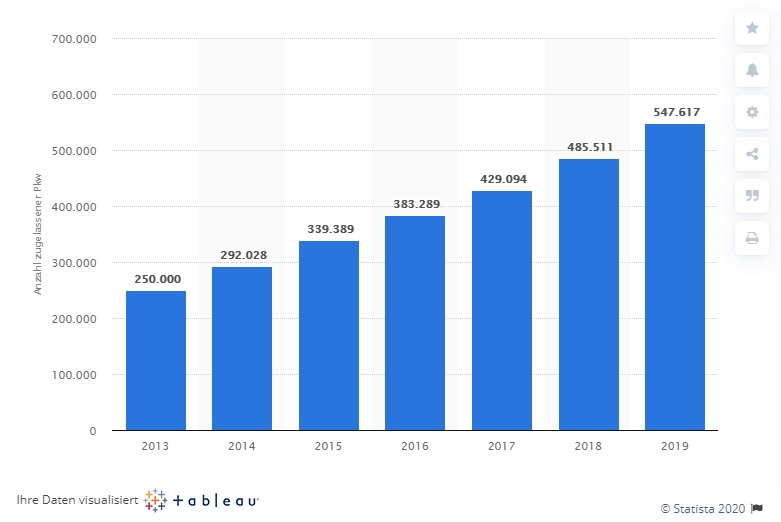Select the 2019 bar labeled 547.617
Image resolution: width=781 pixels, height=522 pixels.
(x=675, y=277)
